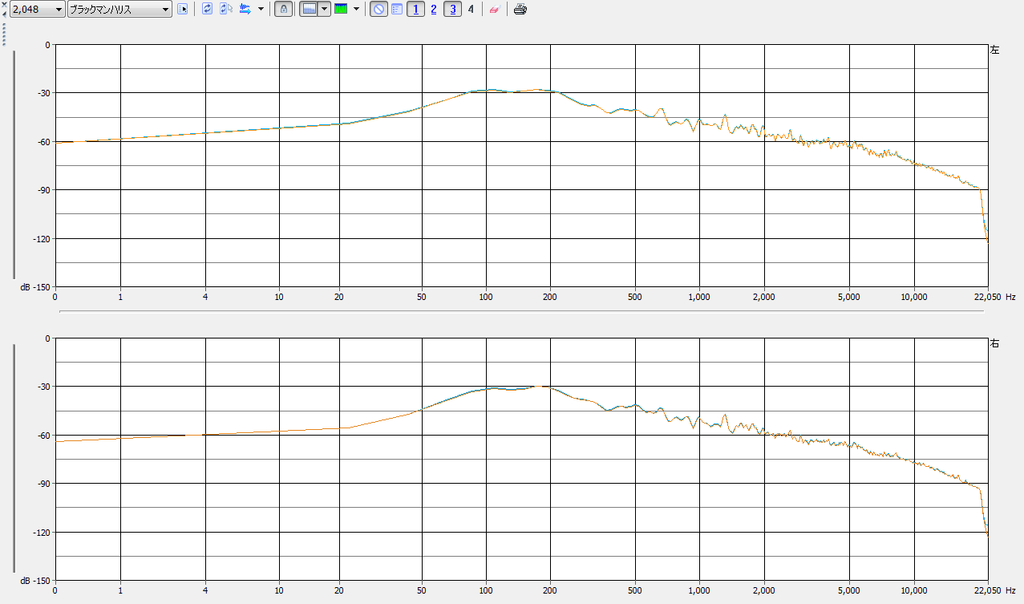Click the green spectrum display icon
The image size is (1024, 604).
click(x=341, y=9)
